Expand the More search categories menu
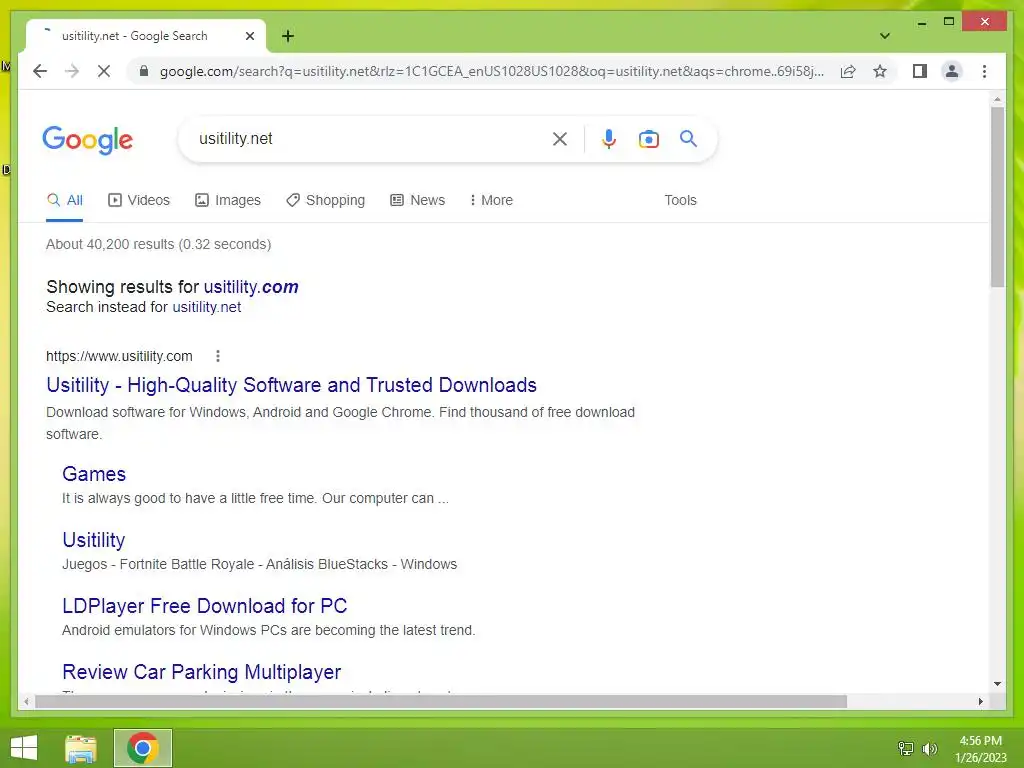This screenshot has width=1024, height=768. click(x=491, y=200)
